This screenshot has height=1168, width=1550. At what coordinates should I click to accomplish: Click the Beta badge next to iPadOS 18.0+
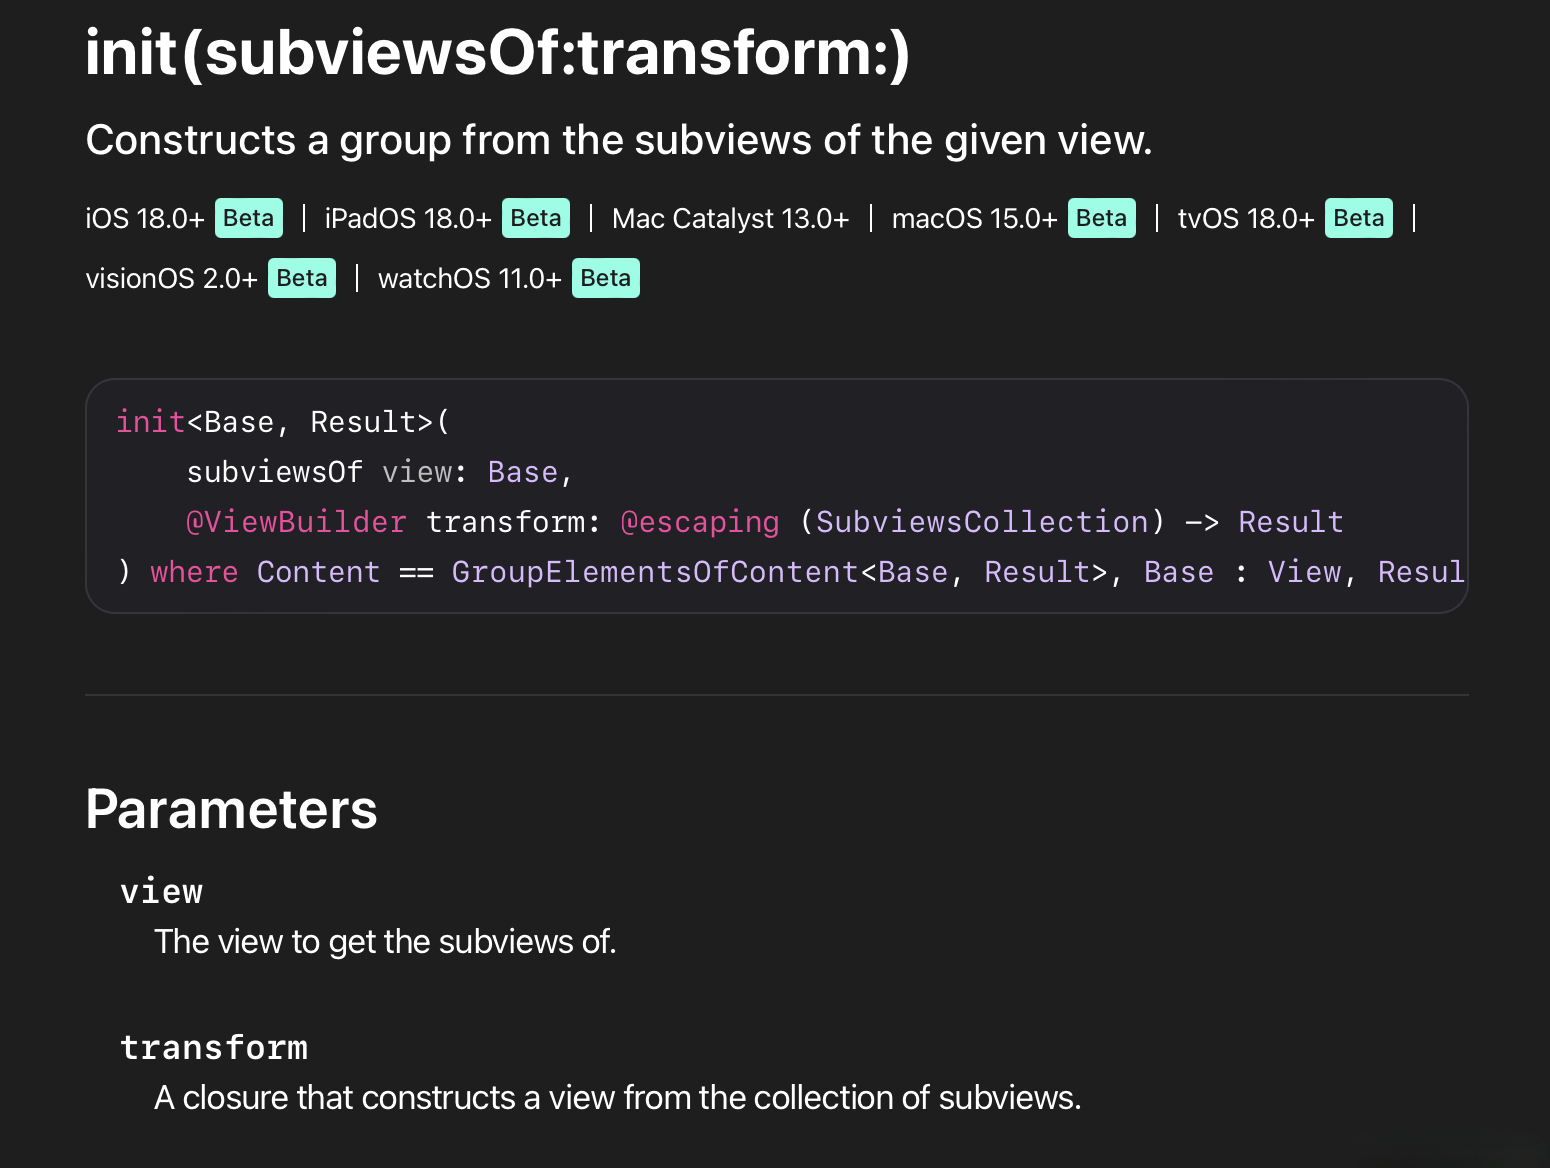click(x=536, y=218)
